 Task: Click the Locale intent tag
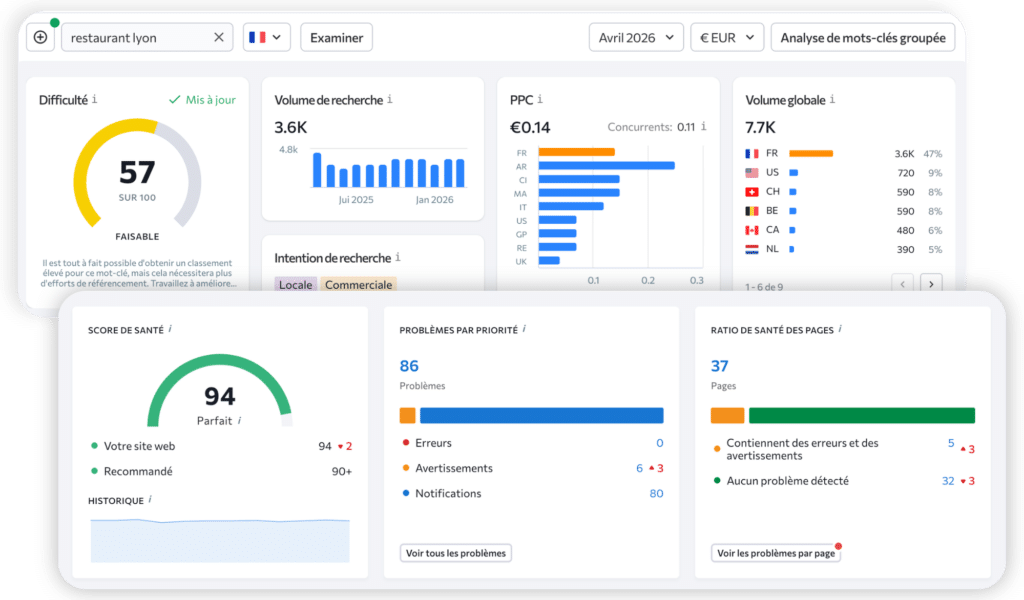tap(295, 284)
